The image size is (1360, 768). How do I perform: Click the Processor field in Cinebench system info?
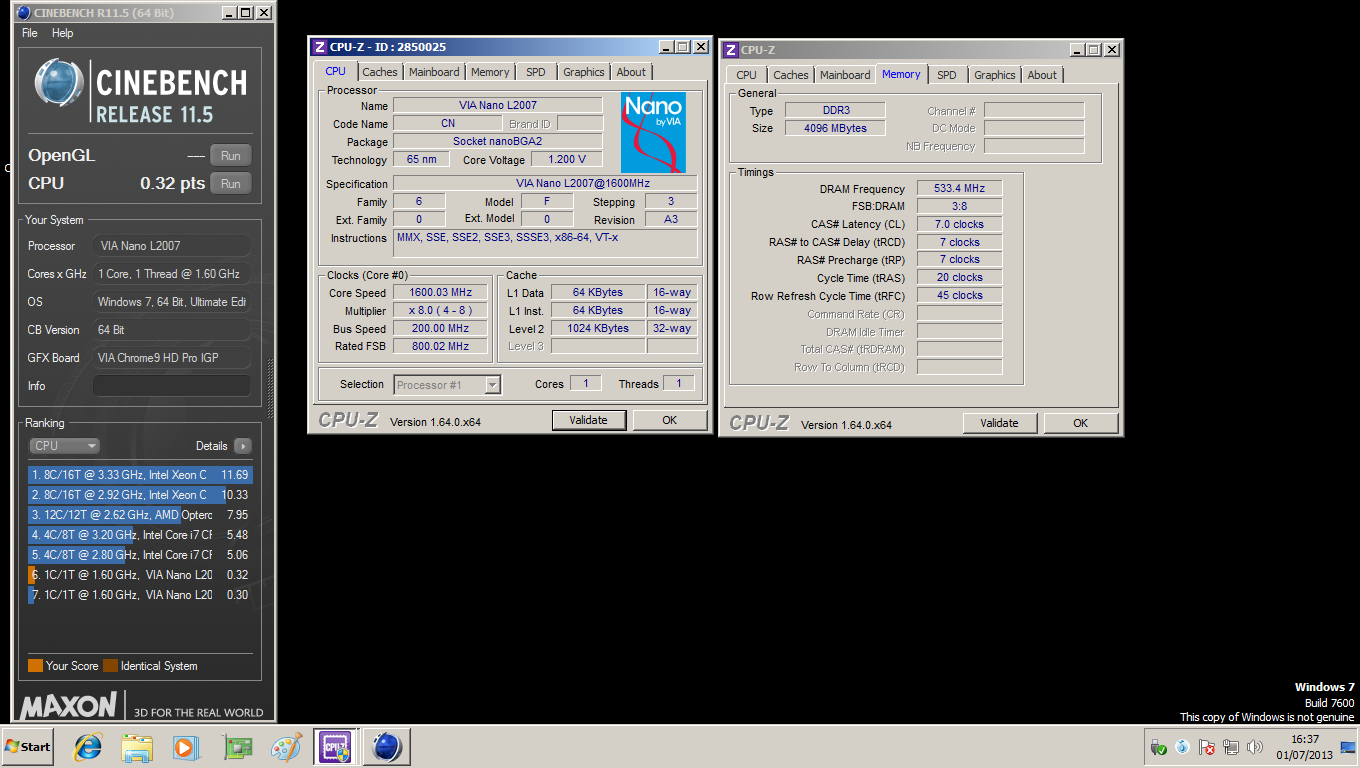coord(171,246)
